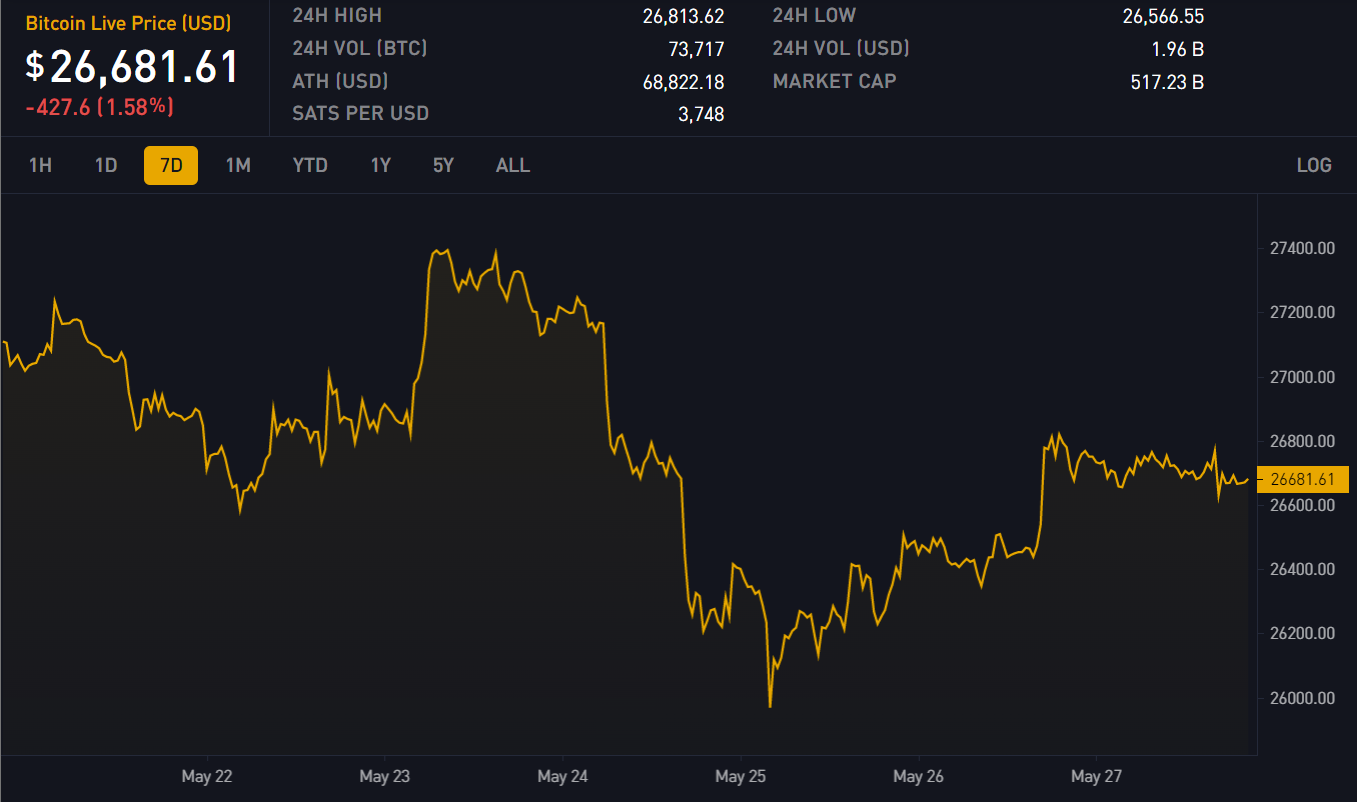Select the 1H time range tab
This screenshot has width=1357, height=802.
tap(40, 166)
